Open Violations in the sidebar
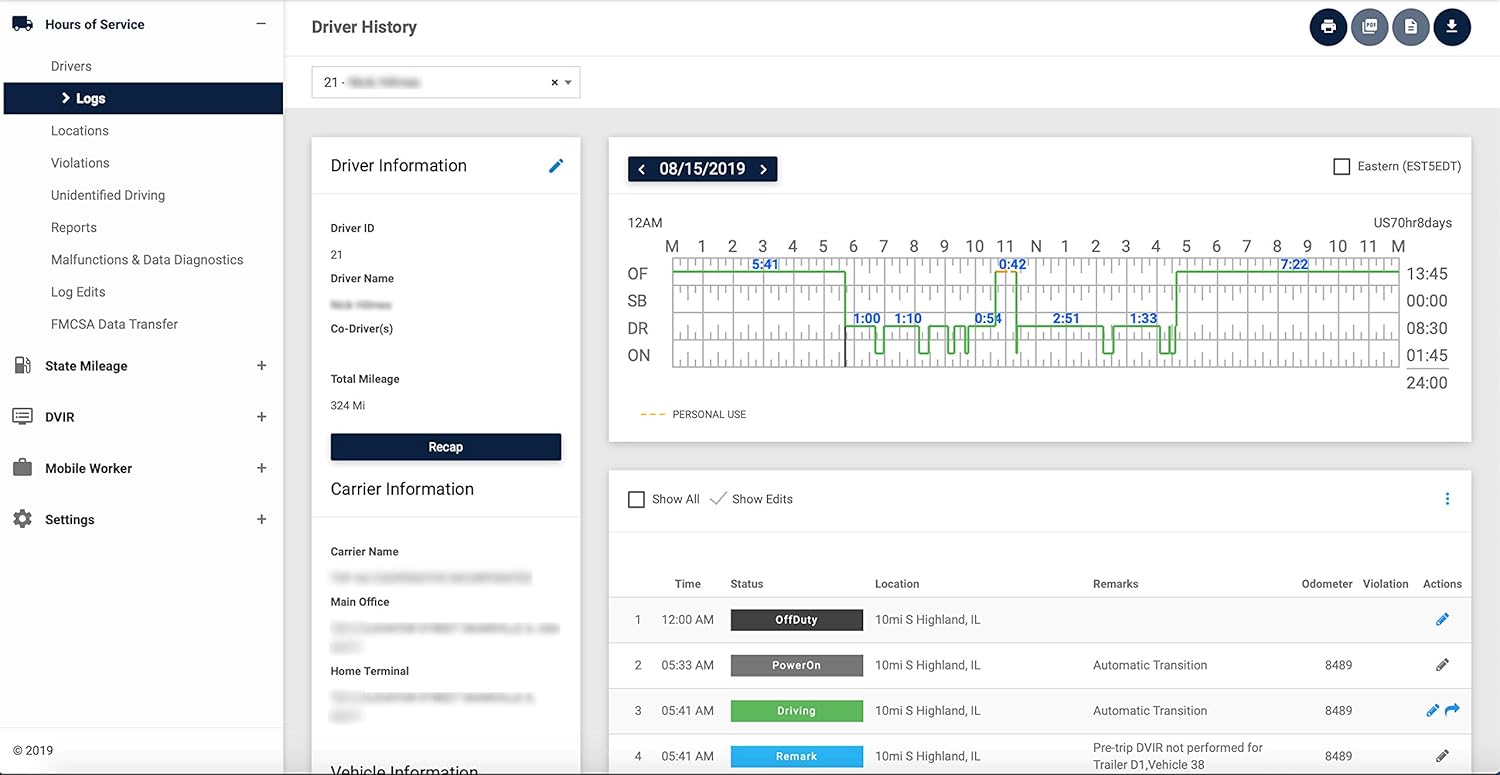Viewport: 1500px width, 775px height. coord(80,163)
